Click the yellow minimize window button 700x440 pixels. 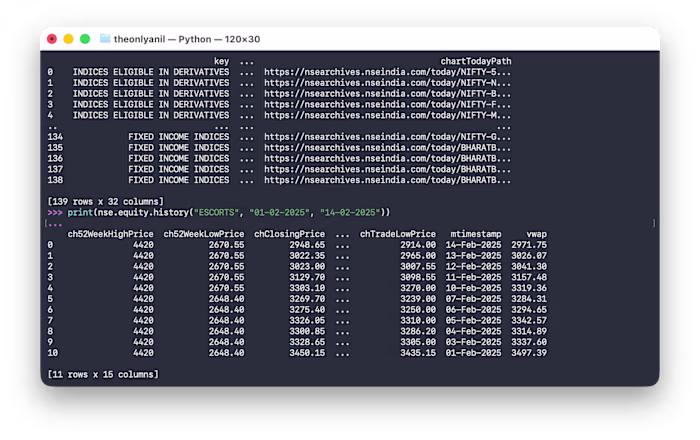tap(68, 39)
